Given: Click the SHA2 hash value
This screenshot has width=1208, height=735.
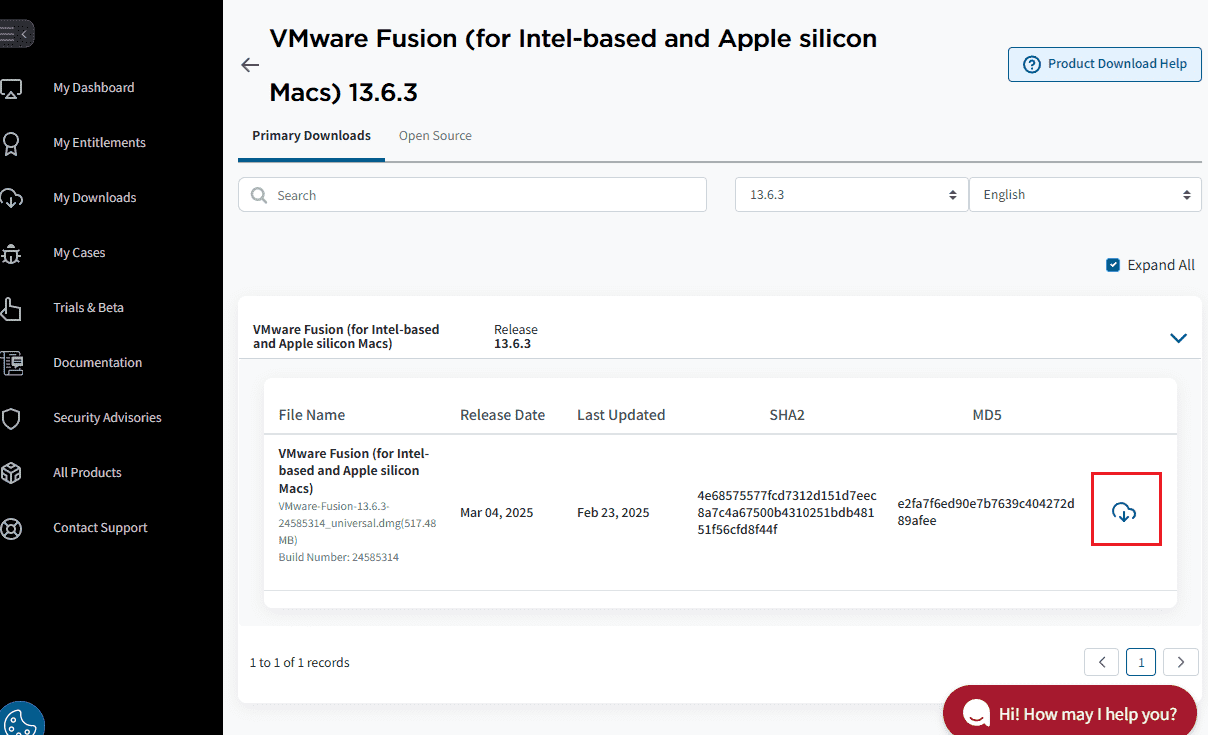Looking at the screenshot, I should tap(787, 512).
